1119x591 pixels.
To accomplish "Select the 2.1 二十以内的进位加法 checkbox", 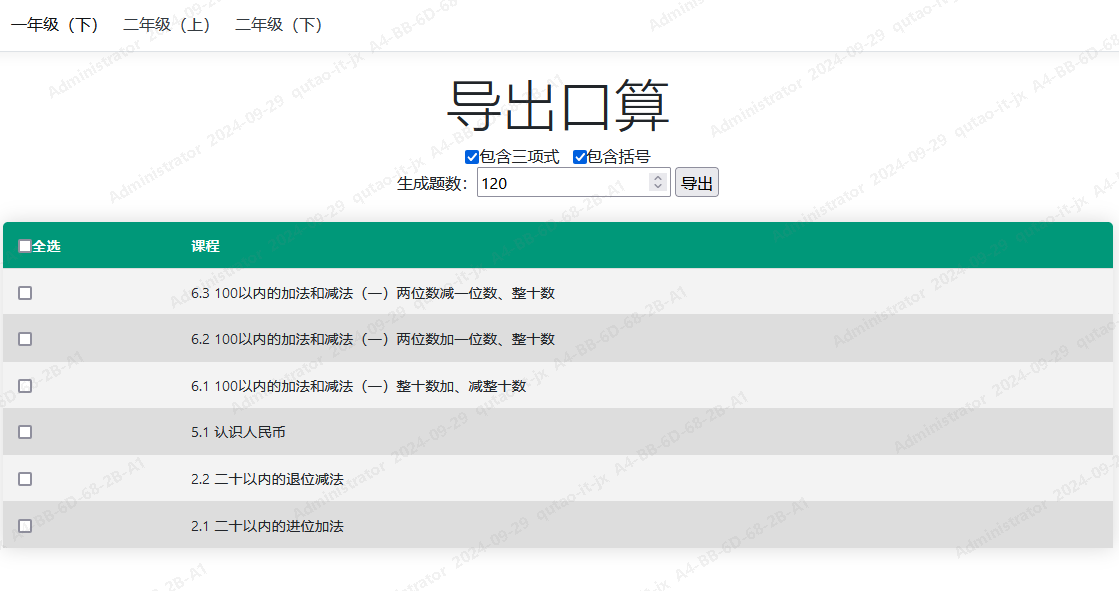I will click(x=25, y=526).
